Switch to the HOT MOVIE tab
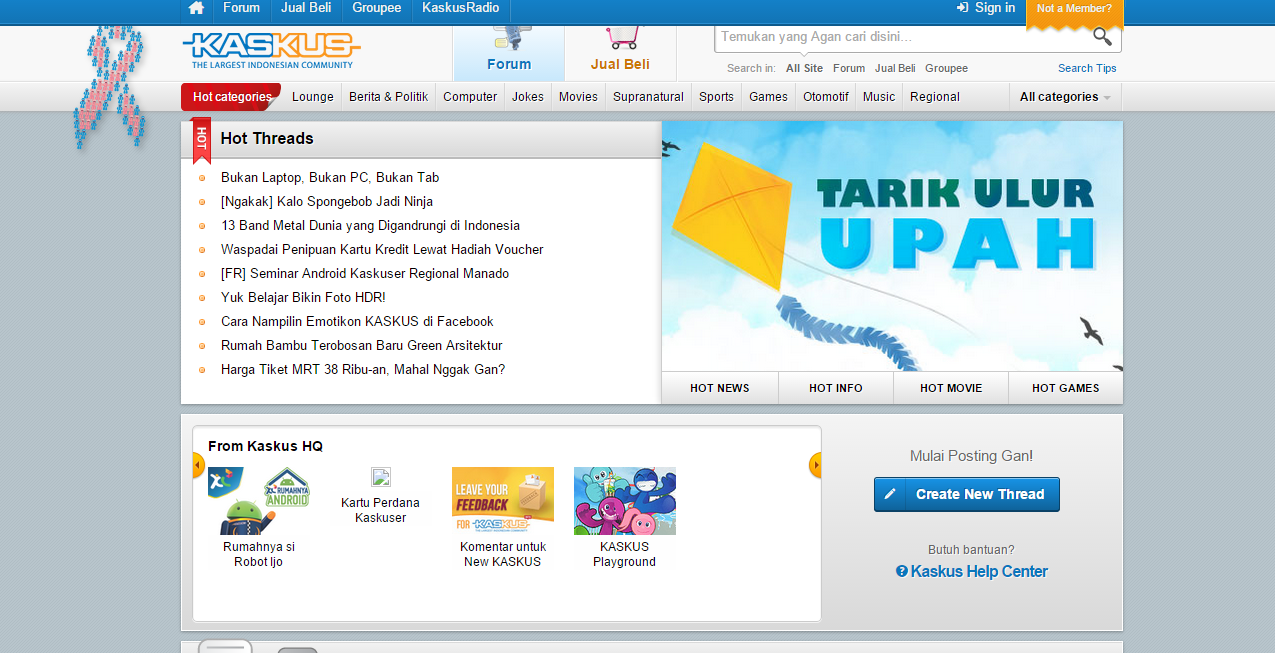The image size is (1275, 653). pyautogui.click(x=951, y=388)
